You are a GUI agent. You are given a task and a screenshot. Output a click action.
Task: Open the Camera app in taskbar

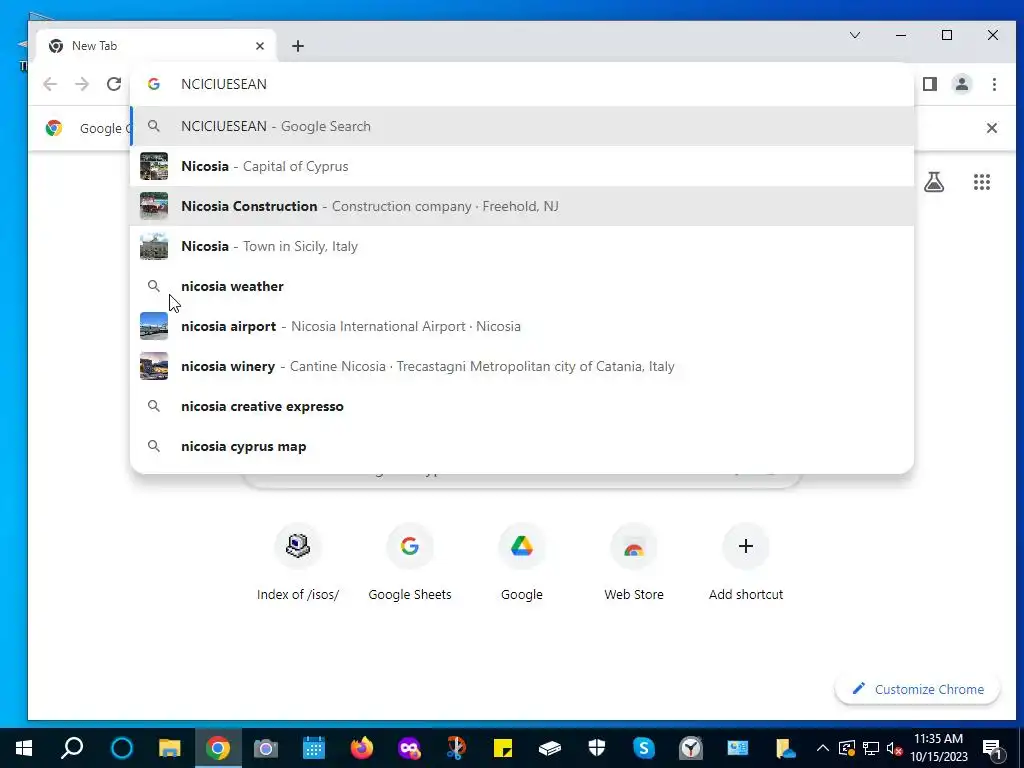266,748
